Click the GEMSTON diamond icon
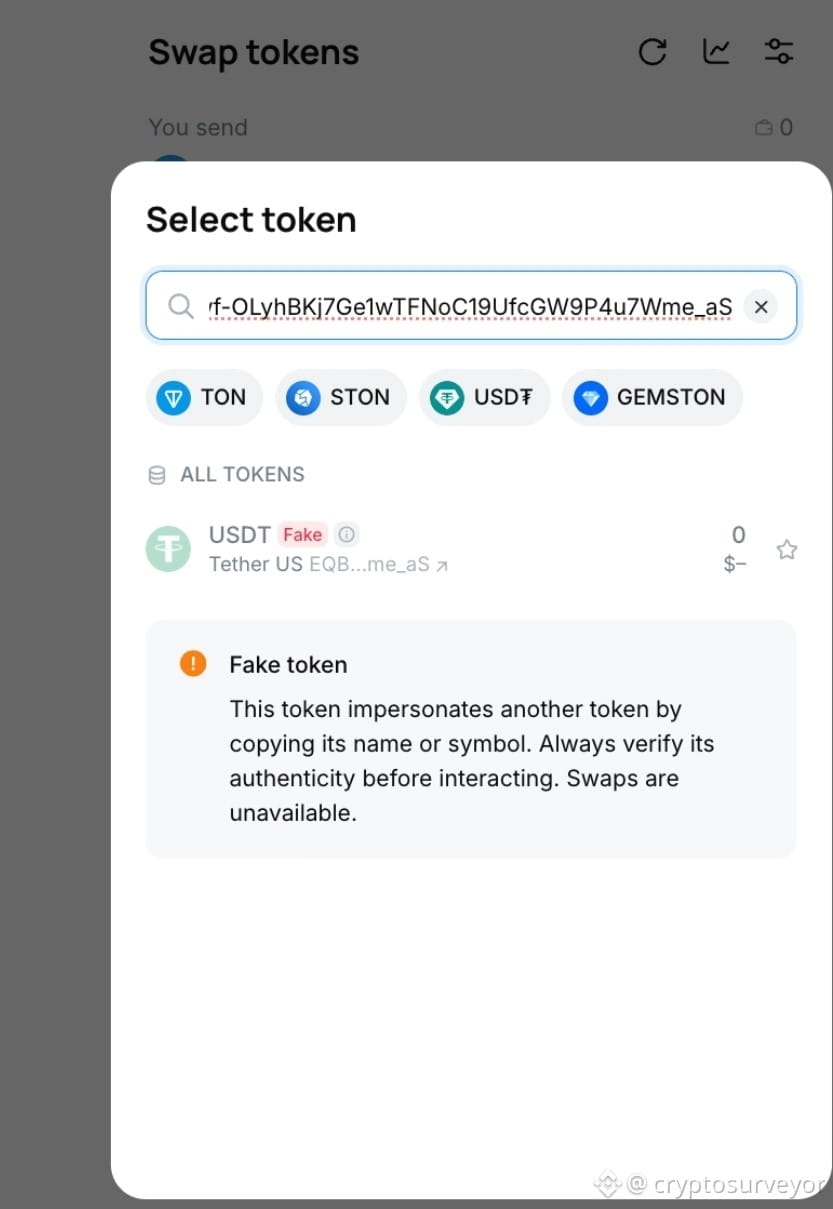833x1209 pixels. pyautogui.click(x=591, y=398)
